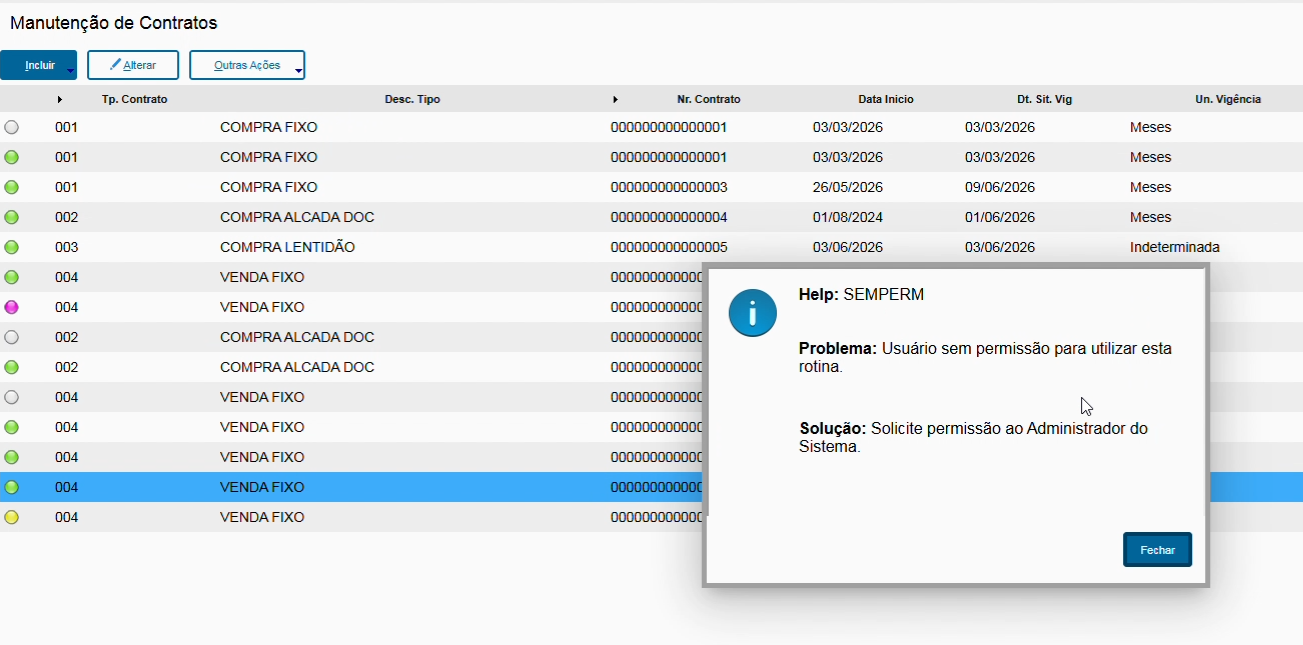
Task: Sort by Data Inicio column header
Action: click(x=886, y=99)
